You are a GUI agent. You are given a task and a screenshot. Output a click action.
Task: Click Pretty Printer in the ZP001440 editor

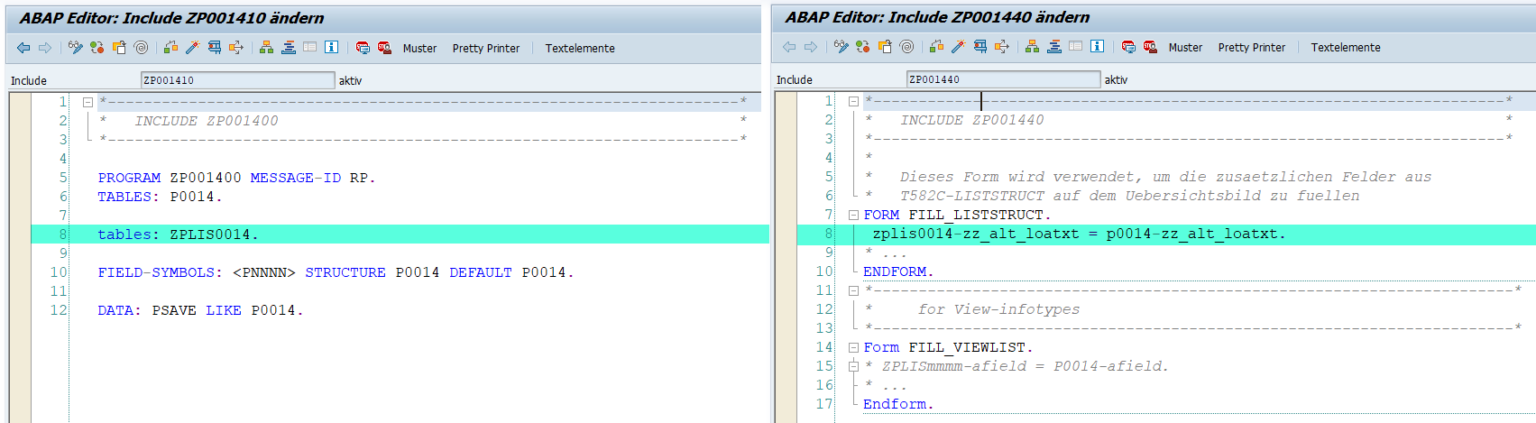[x=1251, y=48]
